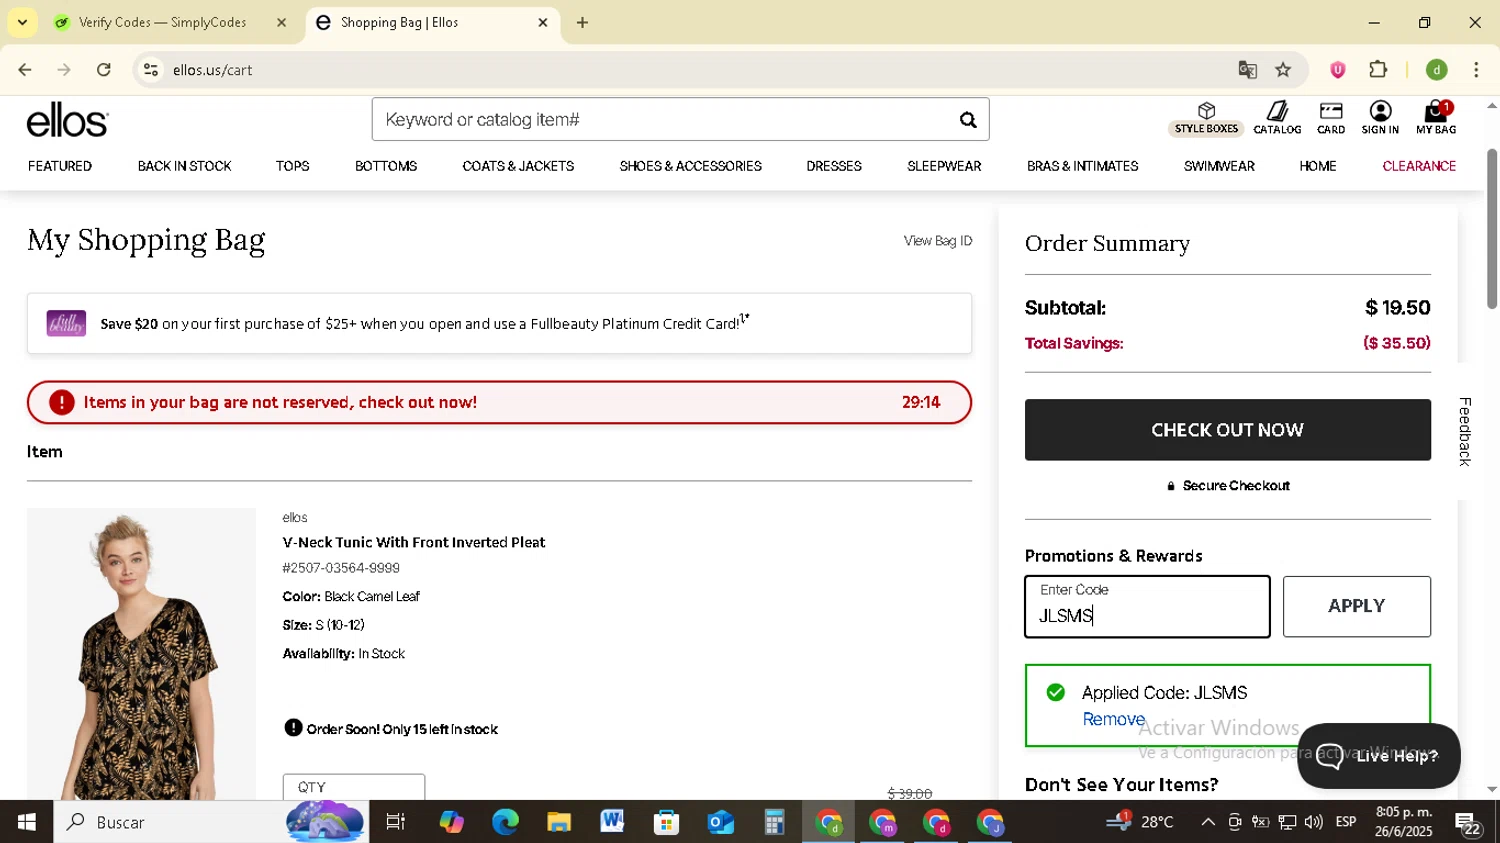Open Microsoft Store from taskbar
1500x843 pixels.
(666, 822)
